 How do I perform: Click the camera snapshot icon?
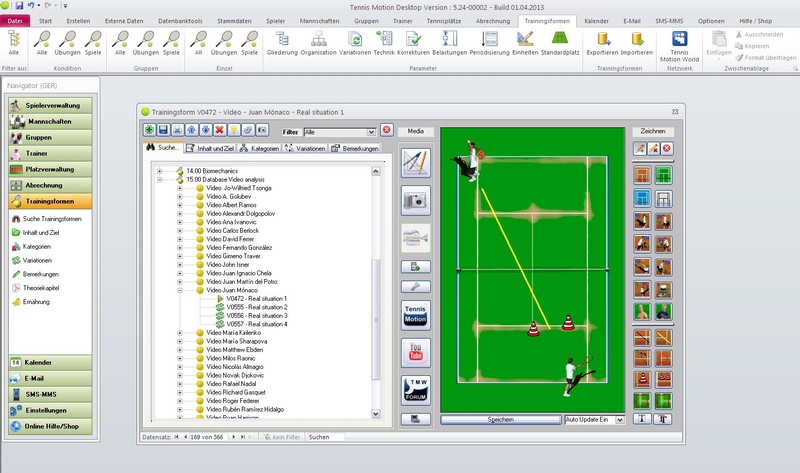(415, 200)
